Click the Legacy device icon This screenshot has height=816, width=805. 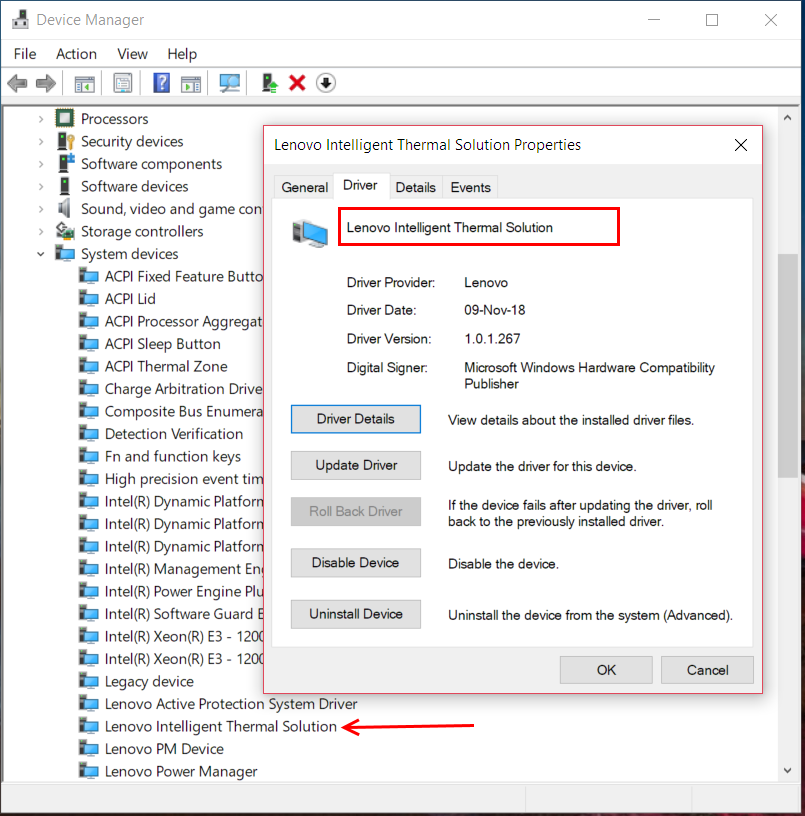coord(88,681)
